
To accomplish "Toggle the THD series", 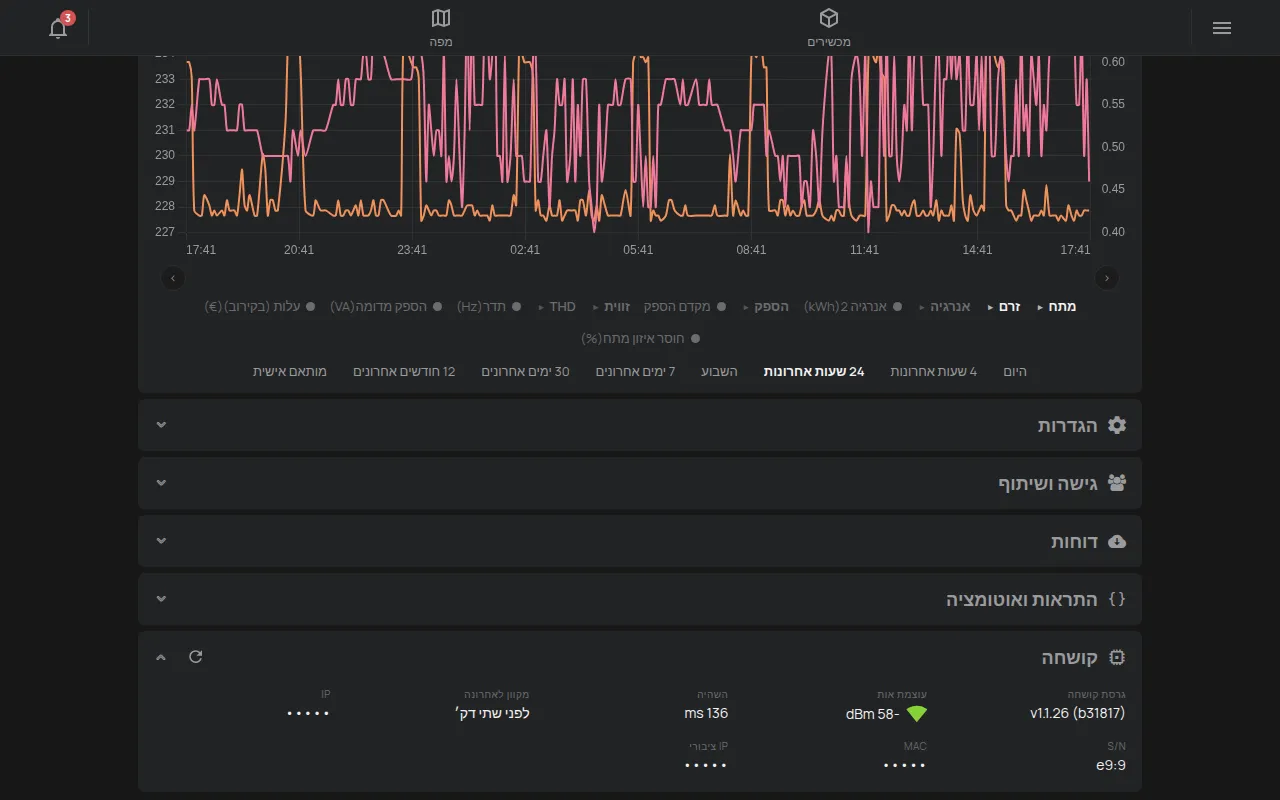I will [x=557, y=307].
